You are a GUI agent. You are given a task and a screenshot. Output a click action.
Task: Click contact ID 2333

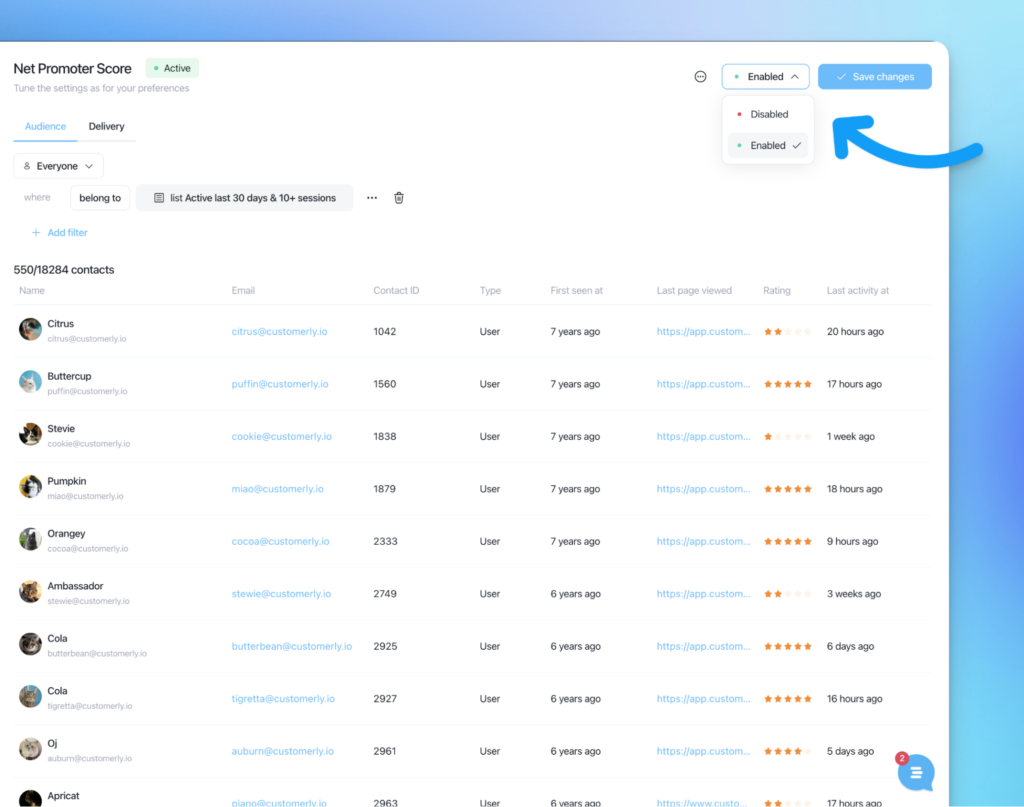385,541
